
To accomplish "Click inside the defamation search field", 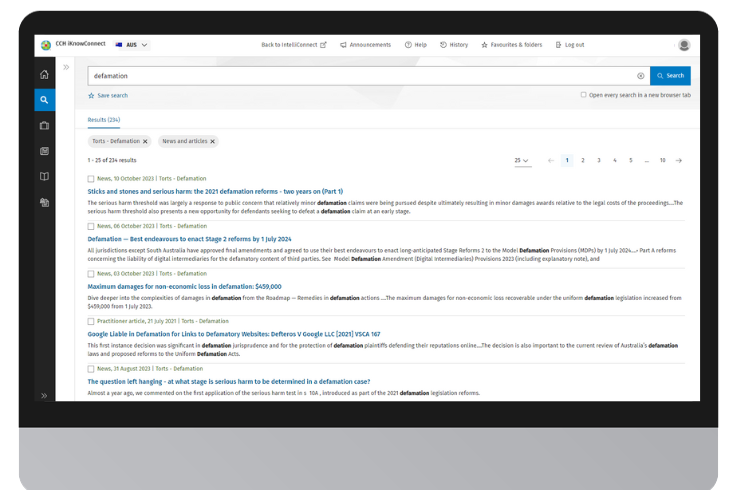I will 360,76.
